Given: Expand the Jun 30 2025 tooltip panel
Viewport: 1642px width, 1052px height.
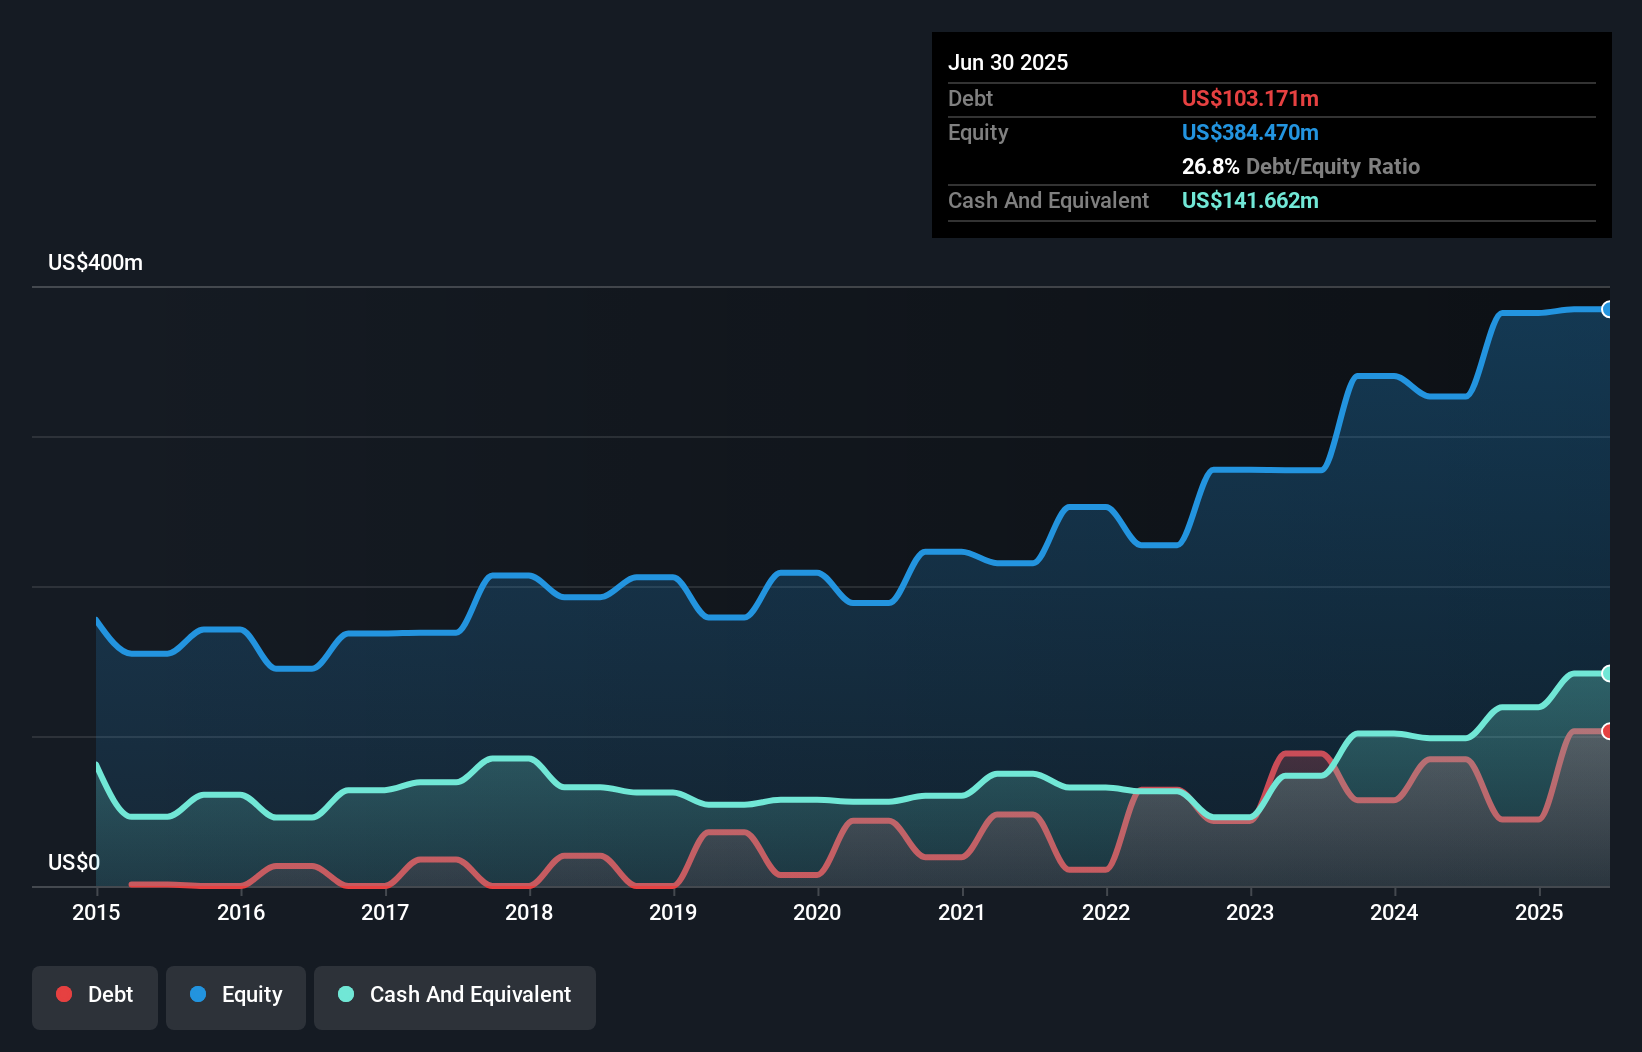Looking at the screenshot, I should coord(1009,62).
